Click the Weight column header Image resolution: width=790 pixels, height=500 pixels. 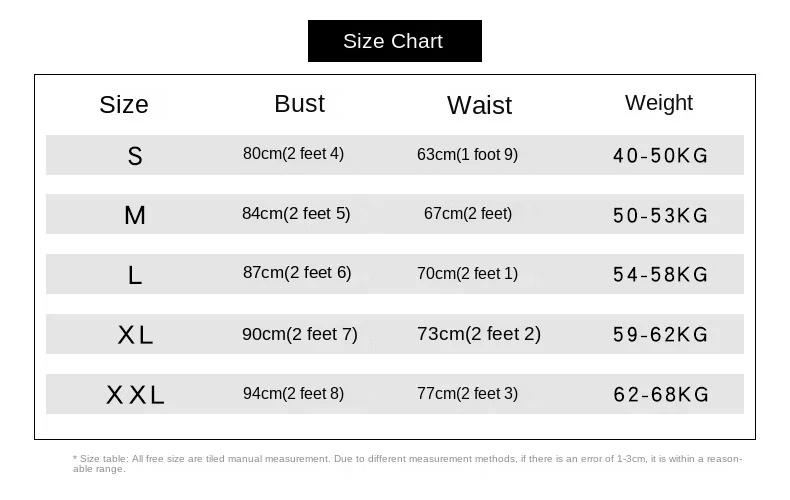(658, 102)
